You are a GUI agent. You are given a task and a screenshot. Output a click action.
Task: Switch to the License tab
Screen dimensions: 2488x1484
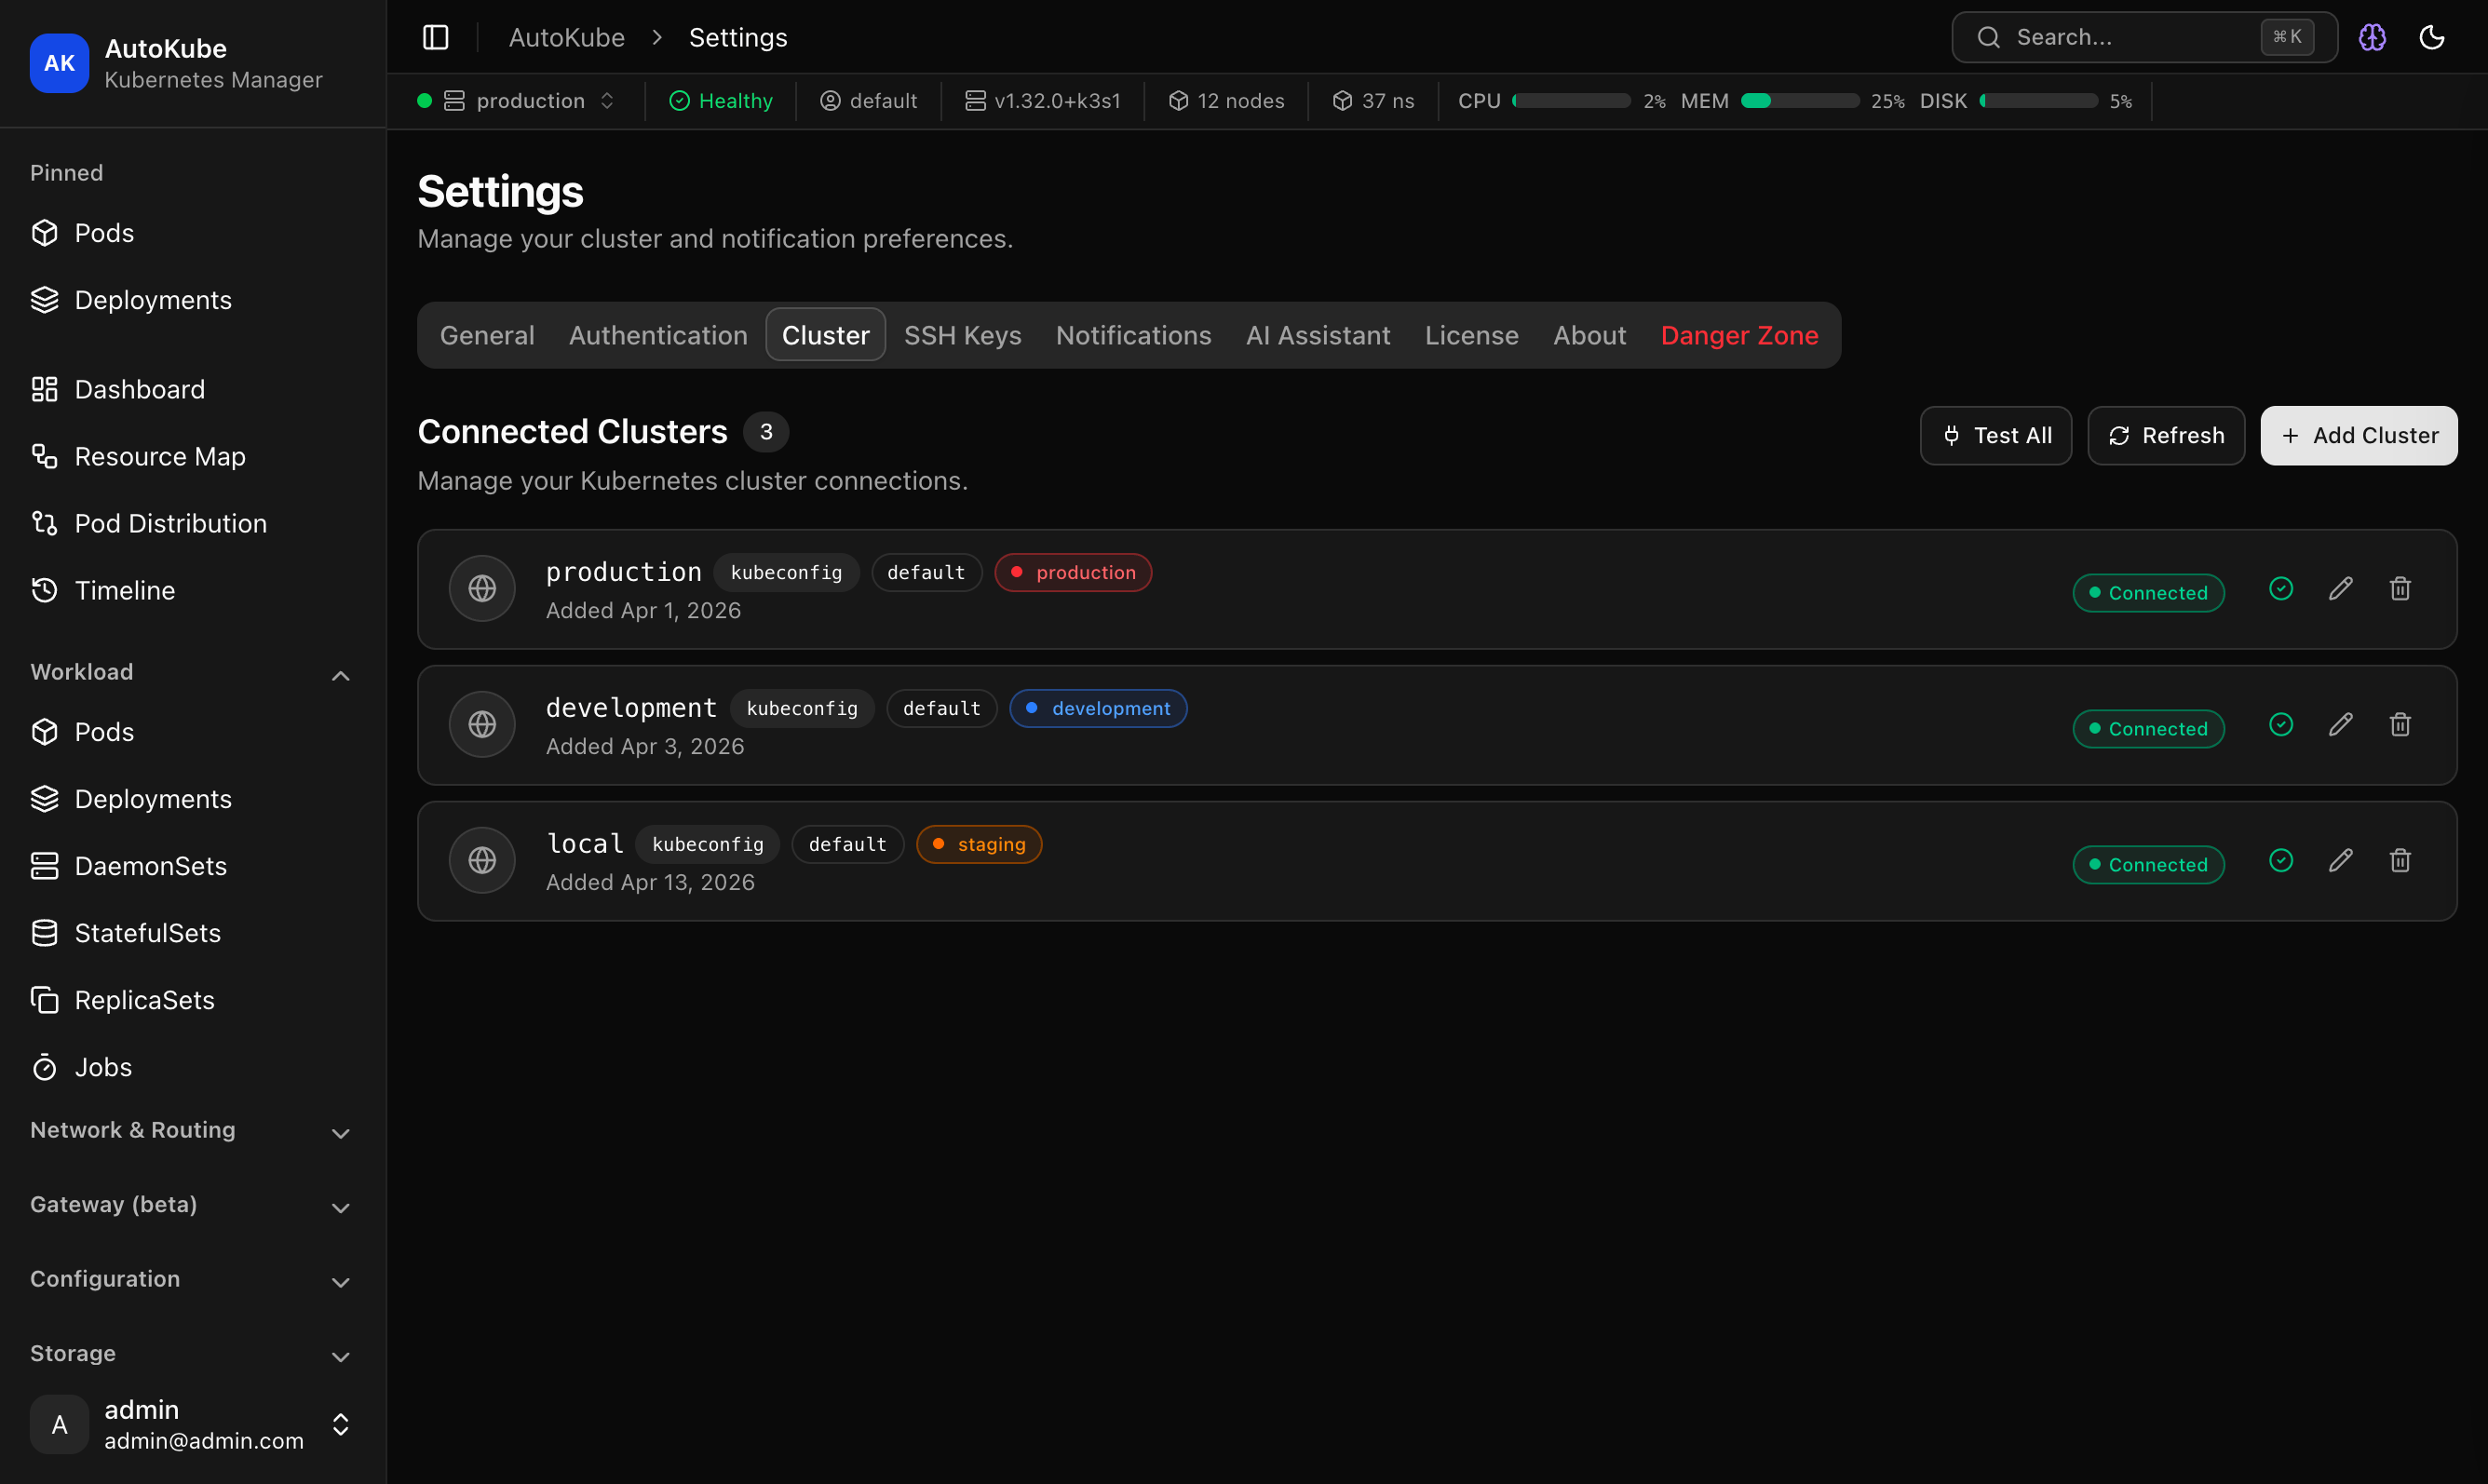point(1471,335)
